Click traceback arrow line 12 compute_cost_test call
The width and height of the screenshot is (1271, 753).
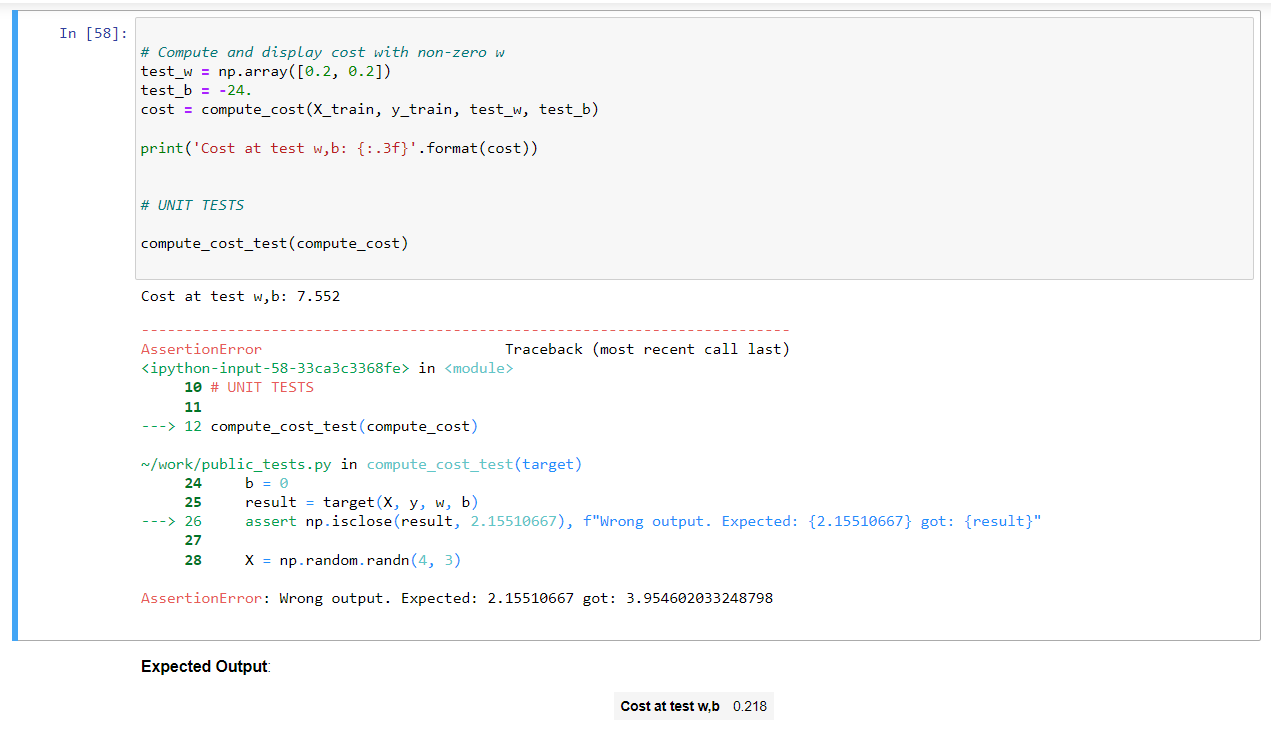pyautogui.click(x=310, y=426)
